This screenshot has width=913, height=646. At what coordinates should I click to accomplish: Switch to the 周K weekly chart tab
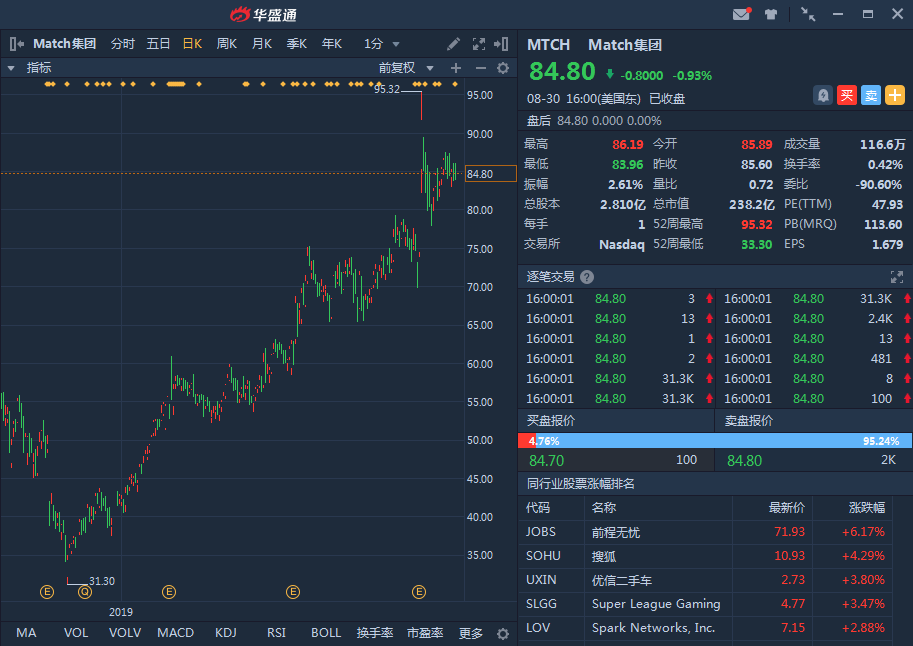pyautogui.click(x=227, y=44)
